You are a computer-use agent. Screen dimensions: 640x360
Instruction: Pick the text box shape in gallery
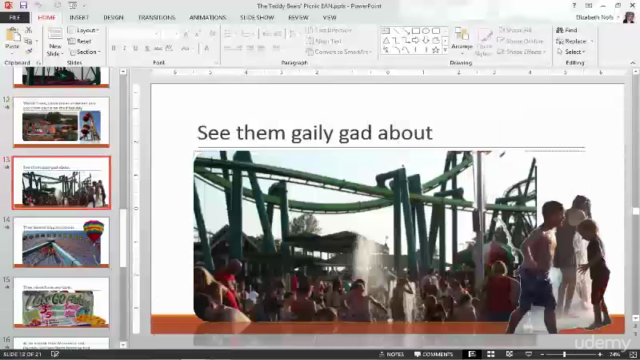pyautogui.click(x=386, y=31)
